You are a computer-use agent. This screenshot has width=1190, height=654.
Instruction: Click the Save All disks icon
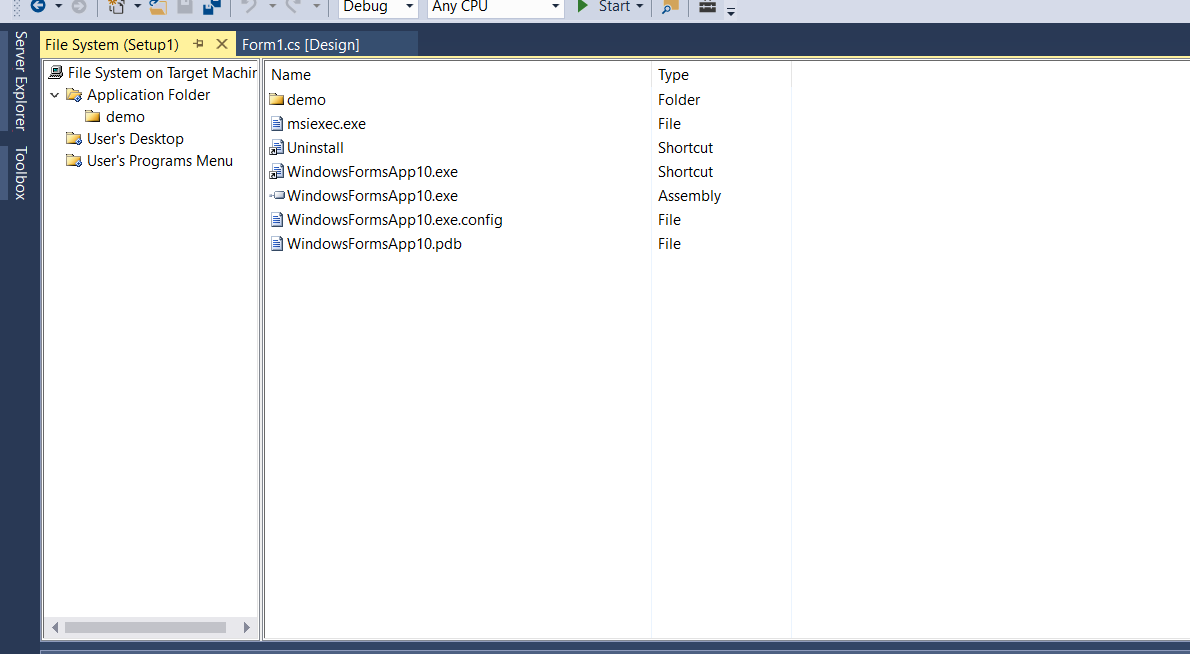[x=212, y=6]
